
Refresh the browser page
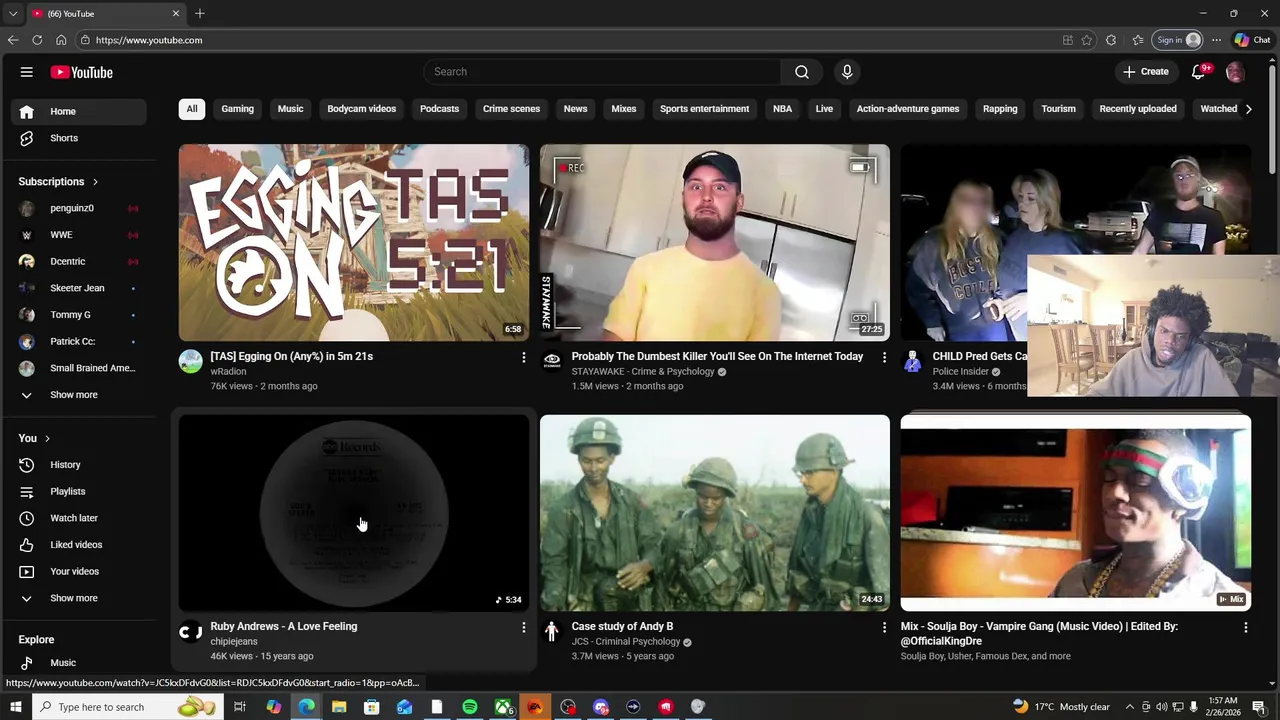pos(37,40)
